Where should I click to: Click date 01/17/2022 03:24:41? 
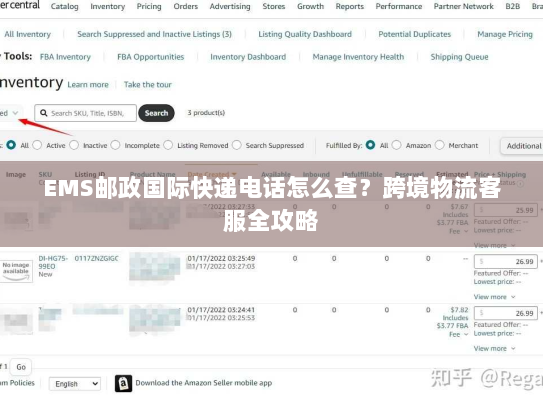[x=221, y=310]
